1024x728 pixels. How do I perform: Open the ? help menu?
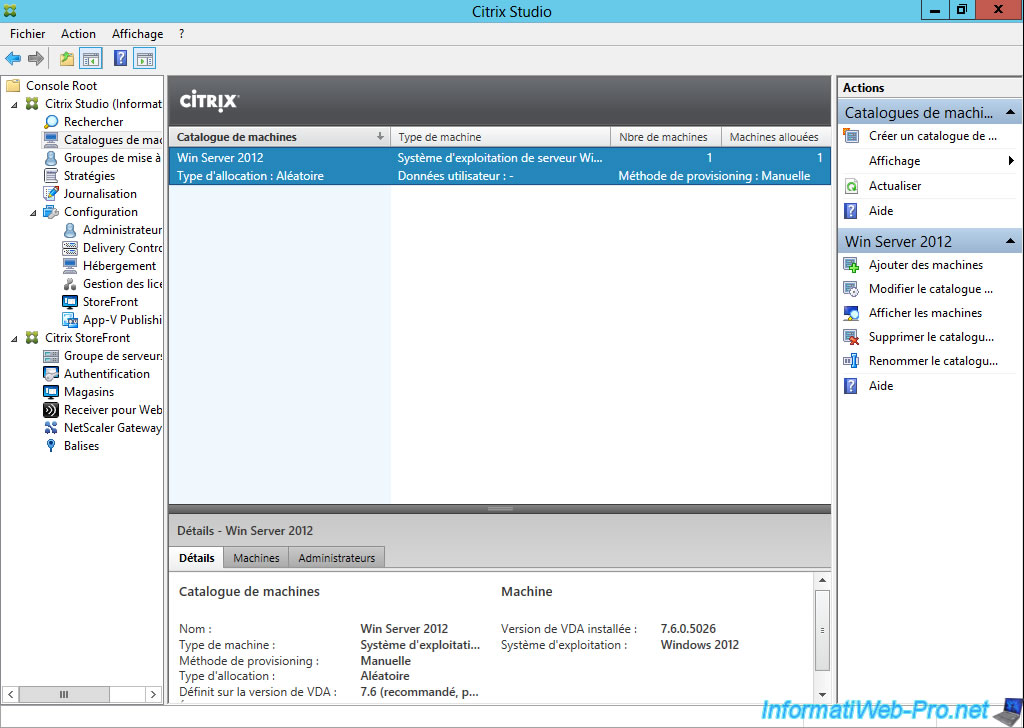pyautogui.click(x=181, y=34)
